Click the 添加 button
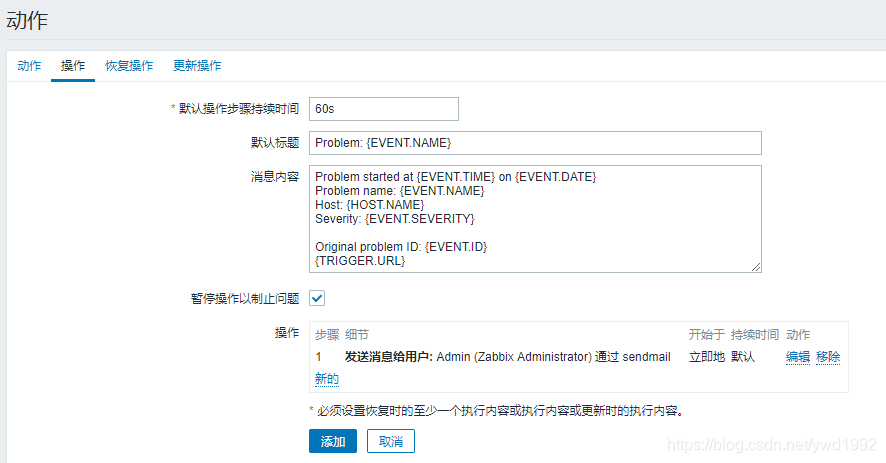Image resolution: width=886 pixels, height=463 pixels. (333, 441)
